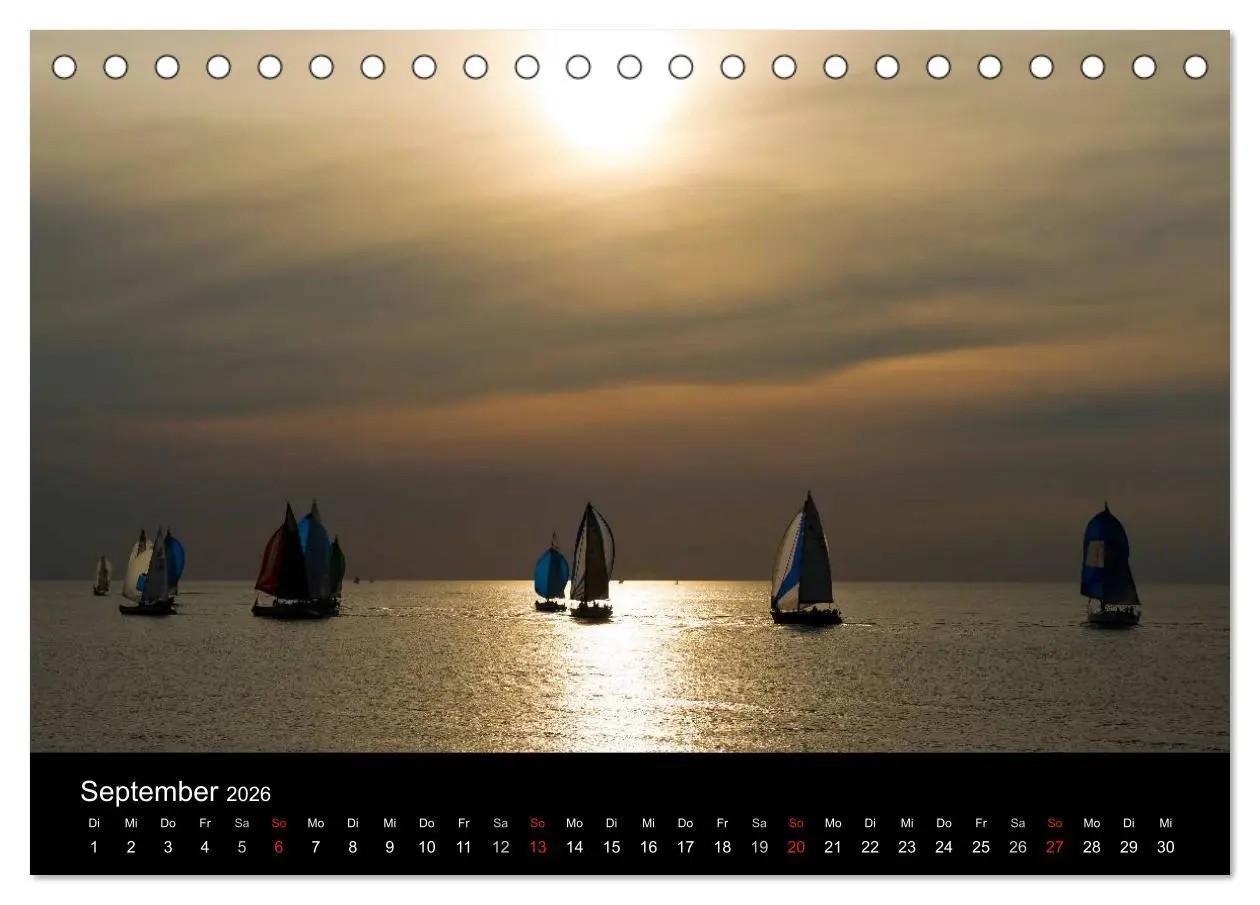This screenshot has width=1260, height=905.
Task: Select date 9 in the calendar row
Action: [390, 847]
